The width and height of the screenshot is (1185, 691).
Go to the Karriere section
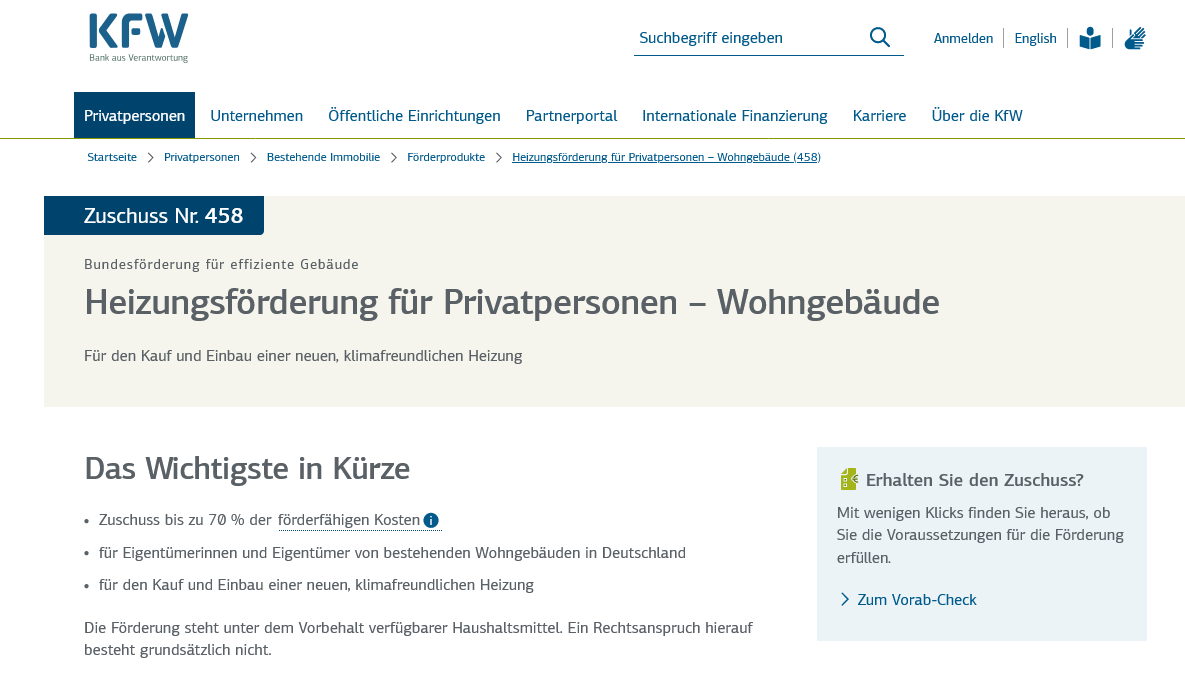[x=879, y=115]
